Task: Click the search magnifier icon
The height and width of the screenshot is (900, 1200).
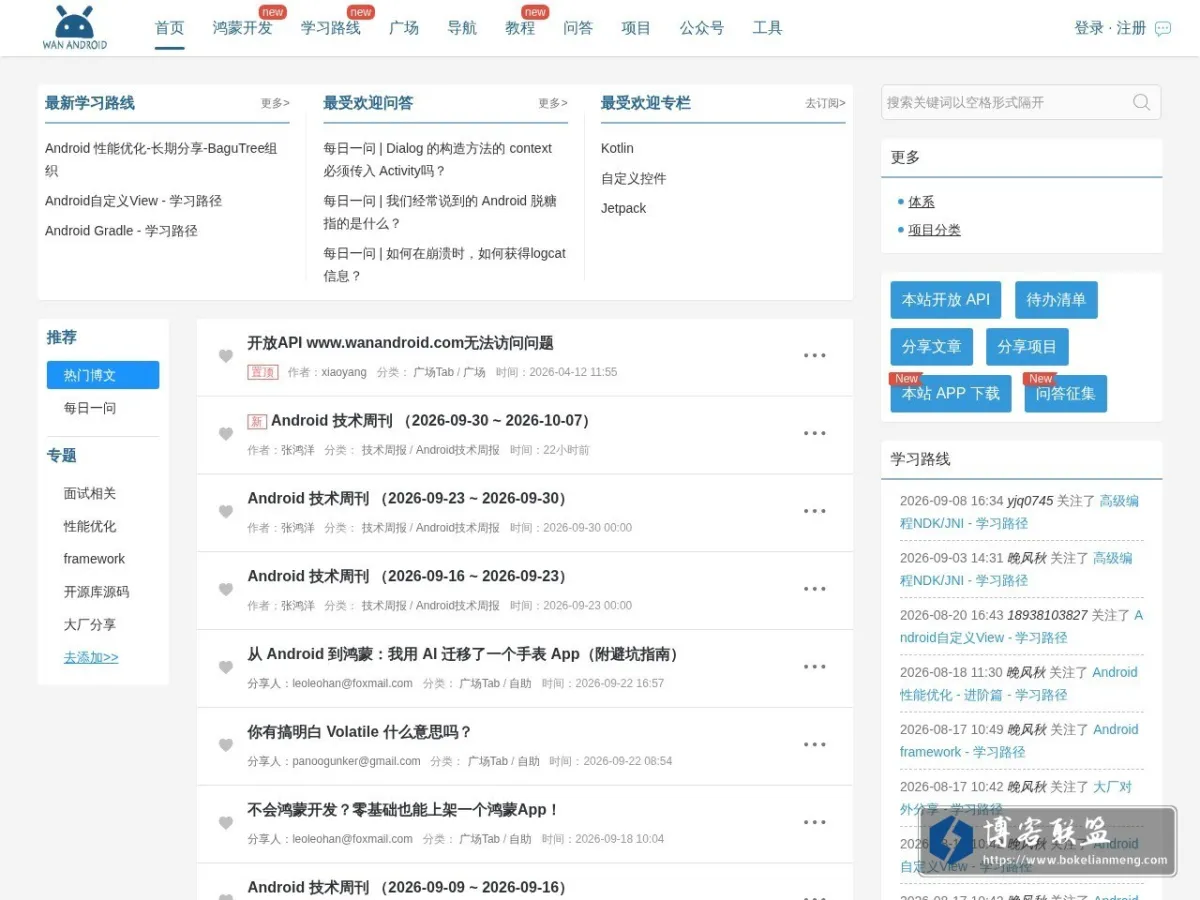Action: click(x=1141, y=102)
